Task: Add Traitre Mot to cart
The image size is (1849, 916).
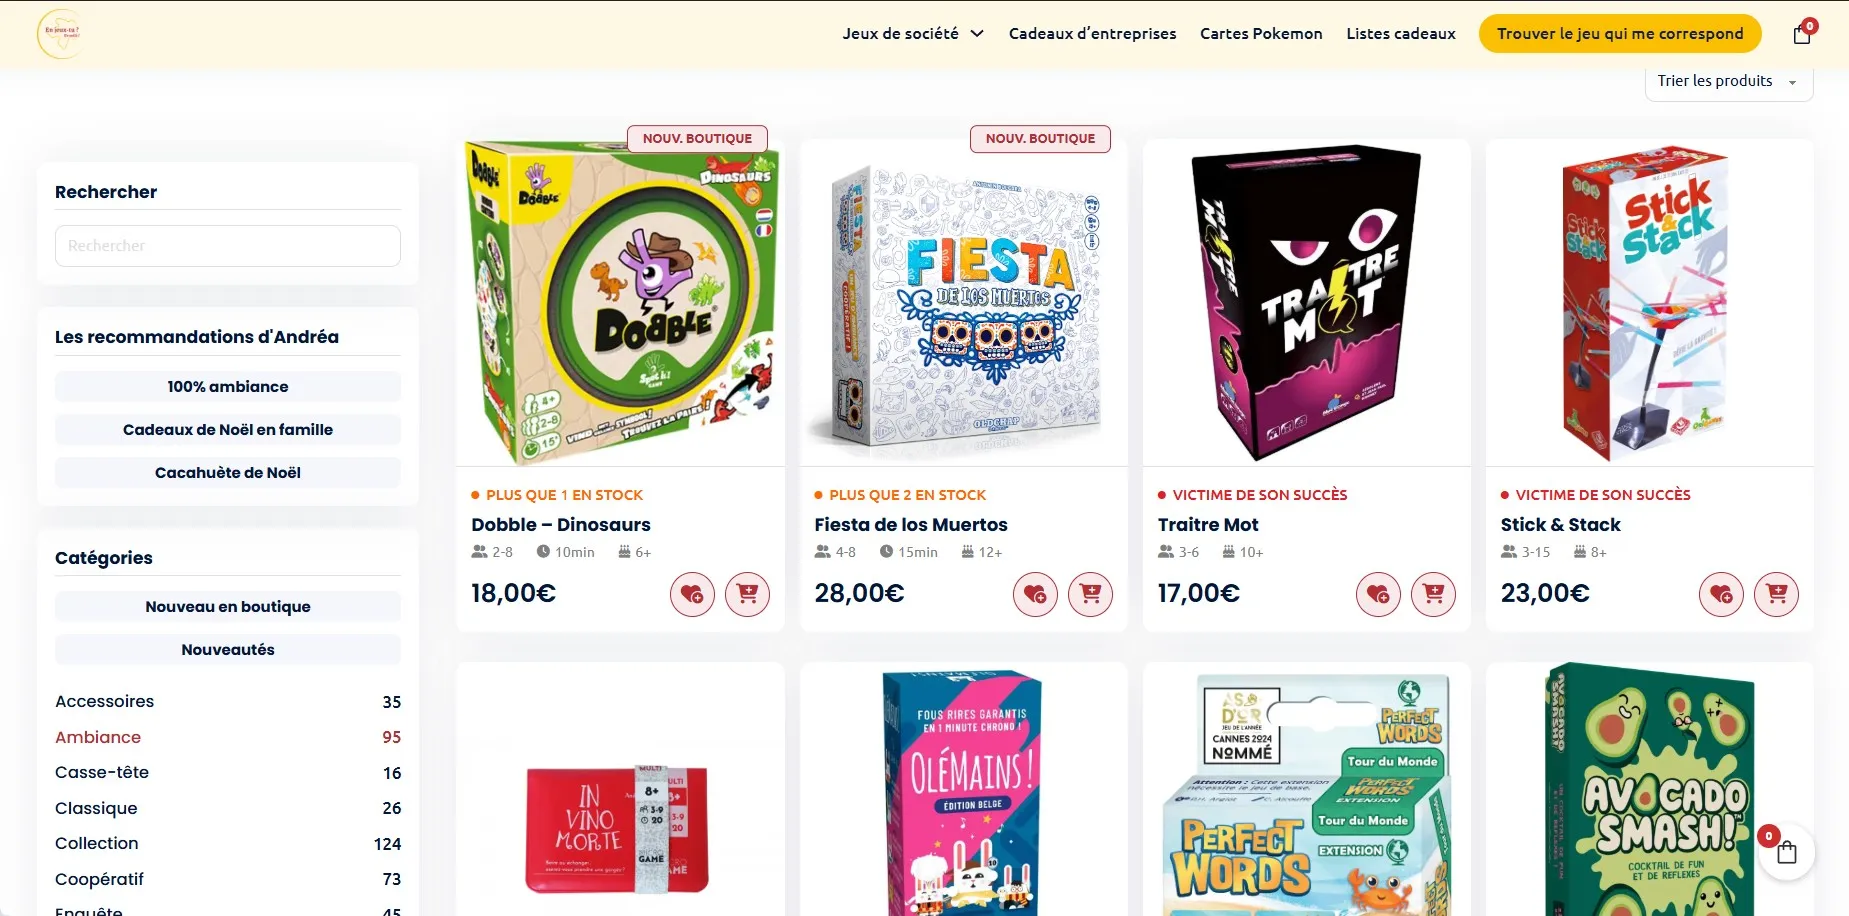Action: 1433,595
